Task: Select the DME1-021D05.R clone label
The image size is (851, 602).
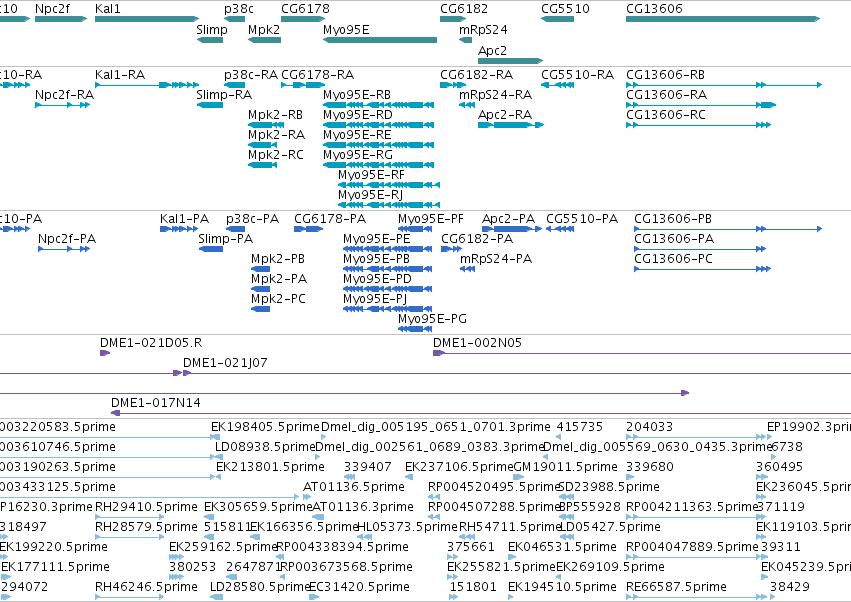Action: (x=151, y=343)
